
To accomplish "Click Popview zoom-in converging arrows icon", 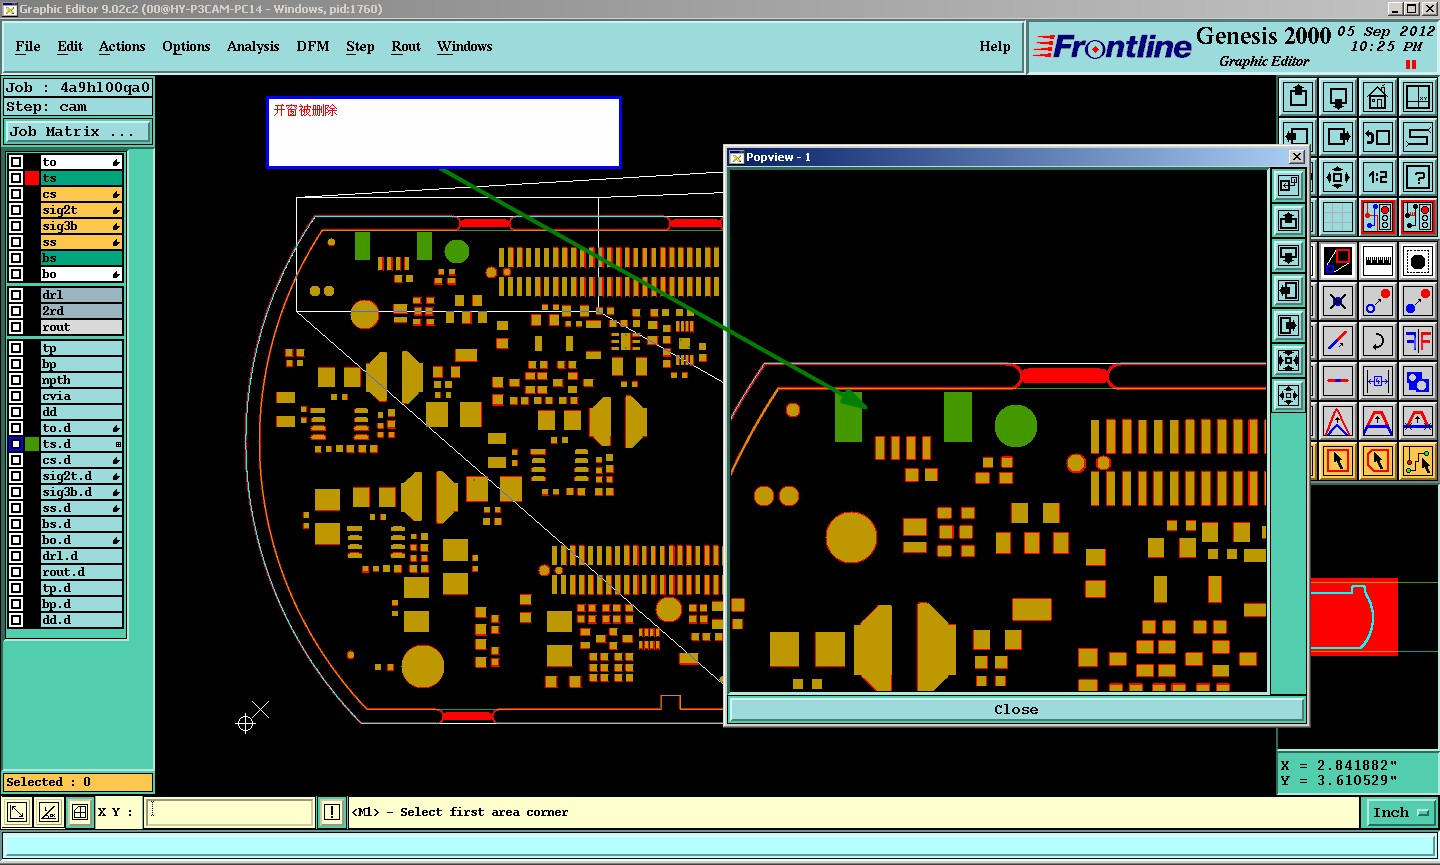I will click(x=1289, y=360).
